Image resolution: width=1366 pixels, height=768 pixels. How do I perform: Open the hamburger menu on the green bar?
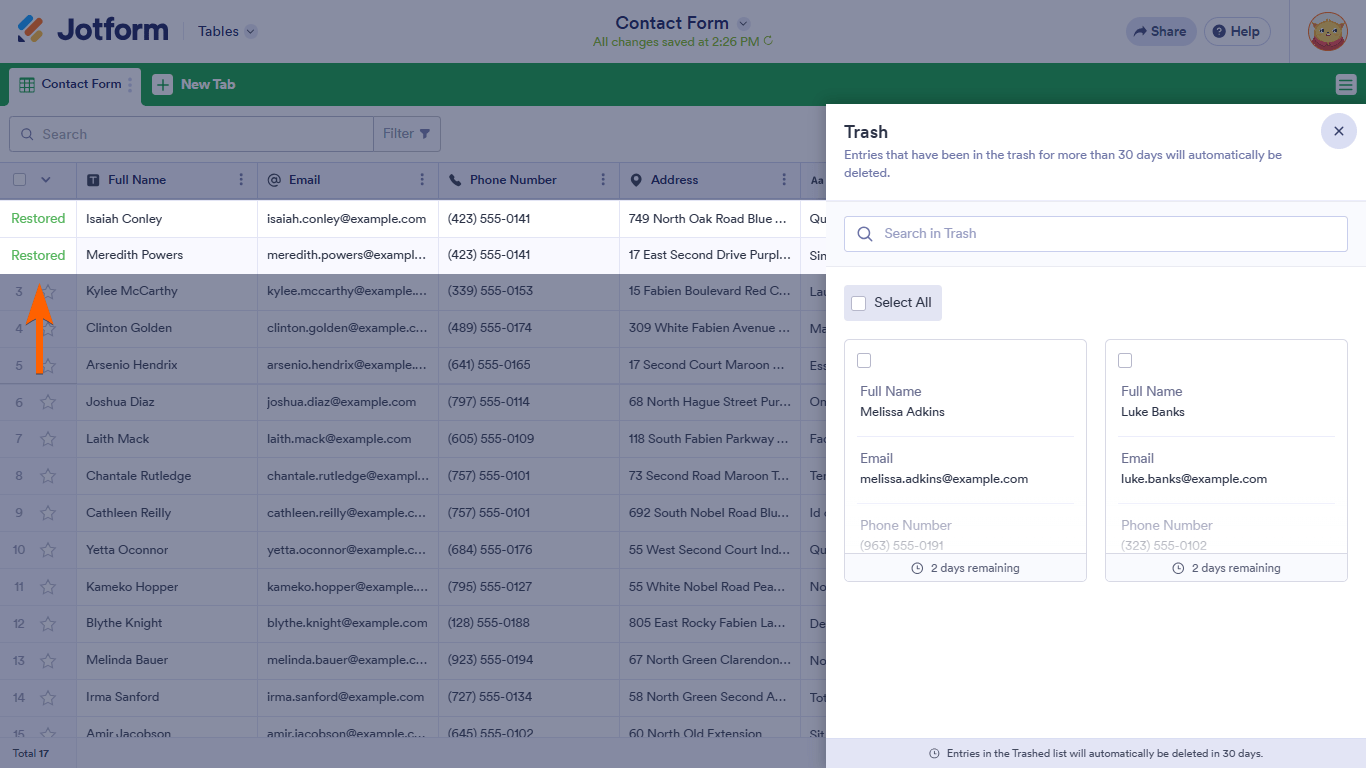(1346, 85)
